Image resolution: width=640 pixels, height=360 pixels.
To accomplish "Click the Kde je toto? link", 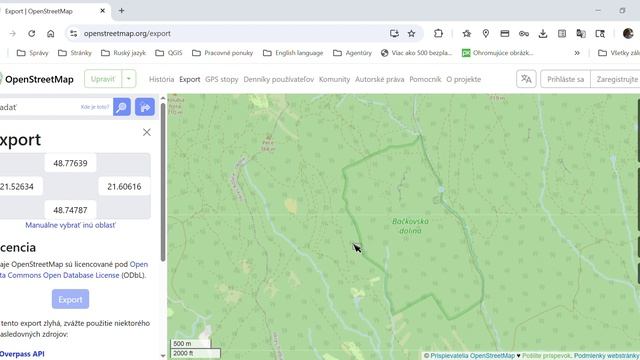I will (95, 107).
